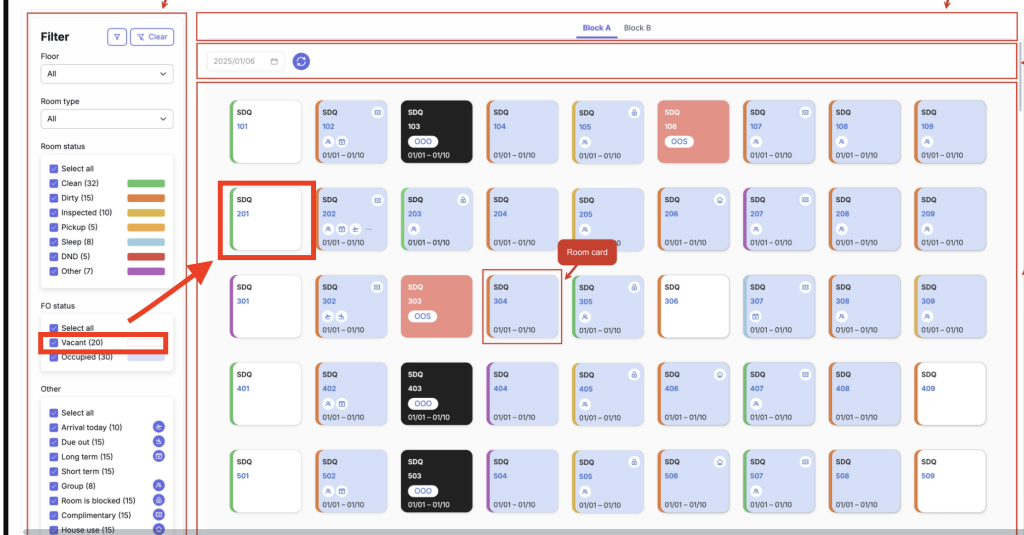This screenshot has width=1024, height=535.
Task: Switch to the Block B tab
Action: click(x=637, y=28)
